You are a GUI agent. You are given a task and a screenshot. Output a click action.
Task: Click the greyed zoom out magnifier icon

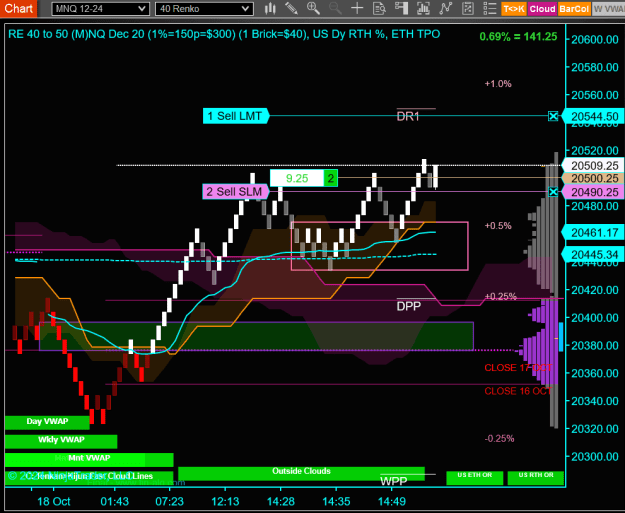coord(335,8)
